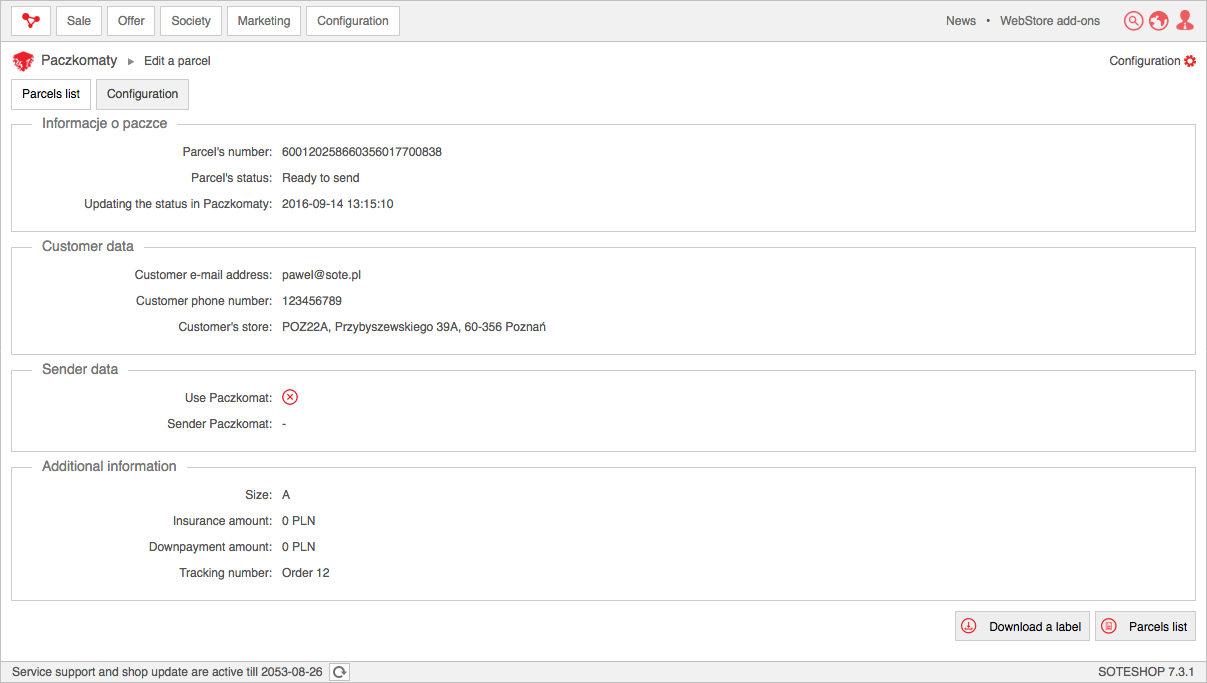Click the Sender data section heading

[x=80, y=369]
